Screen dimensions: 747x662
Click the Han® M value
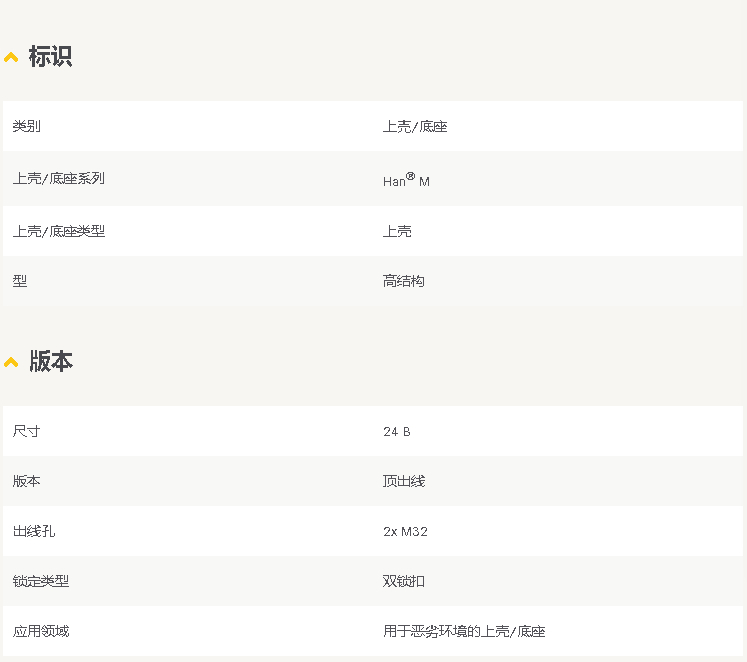(406, 180)
